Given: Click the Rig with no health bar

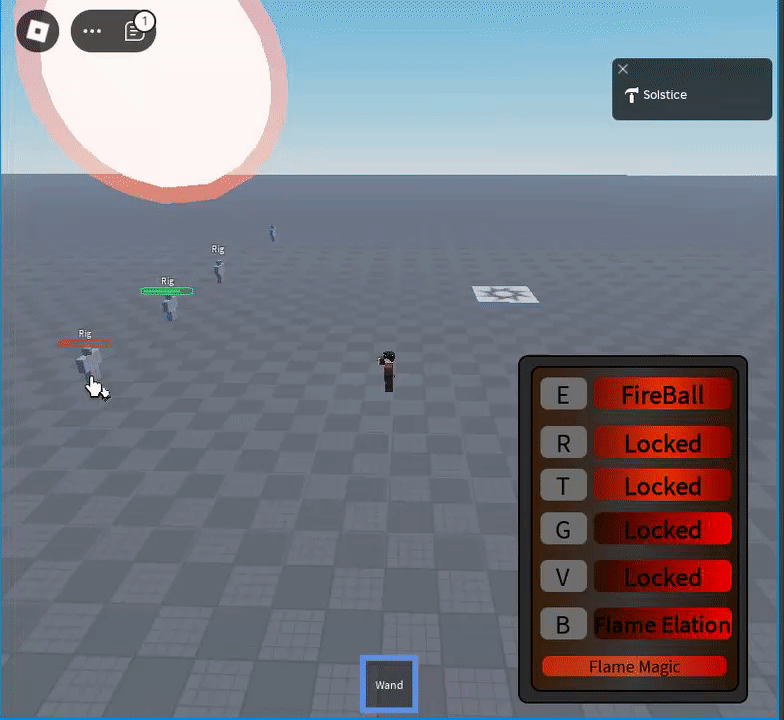Looking at the screenshot, I should [x=218, y=272].
